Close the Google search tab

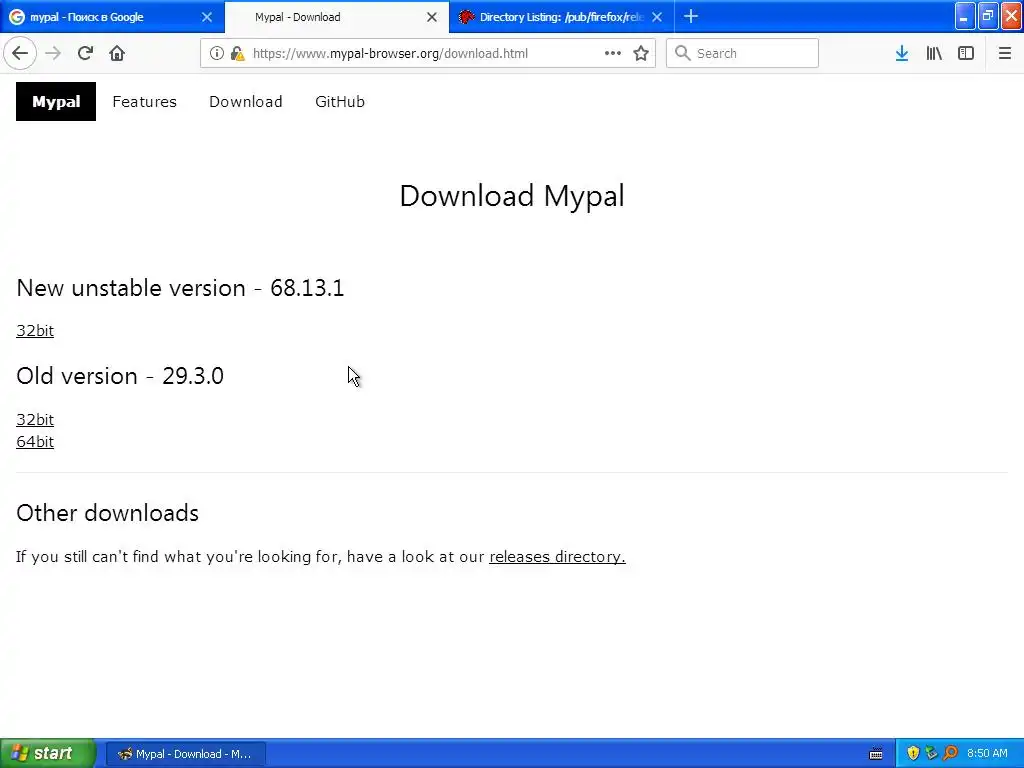click(207, 17)
